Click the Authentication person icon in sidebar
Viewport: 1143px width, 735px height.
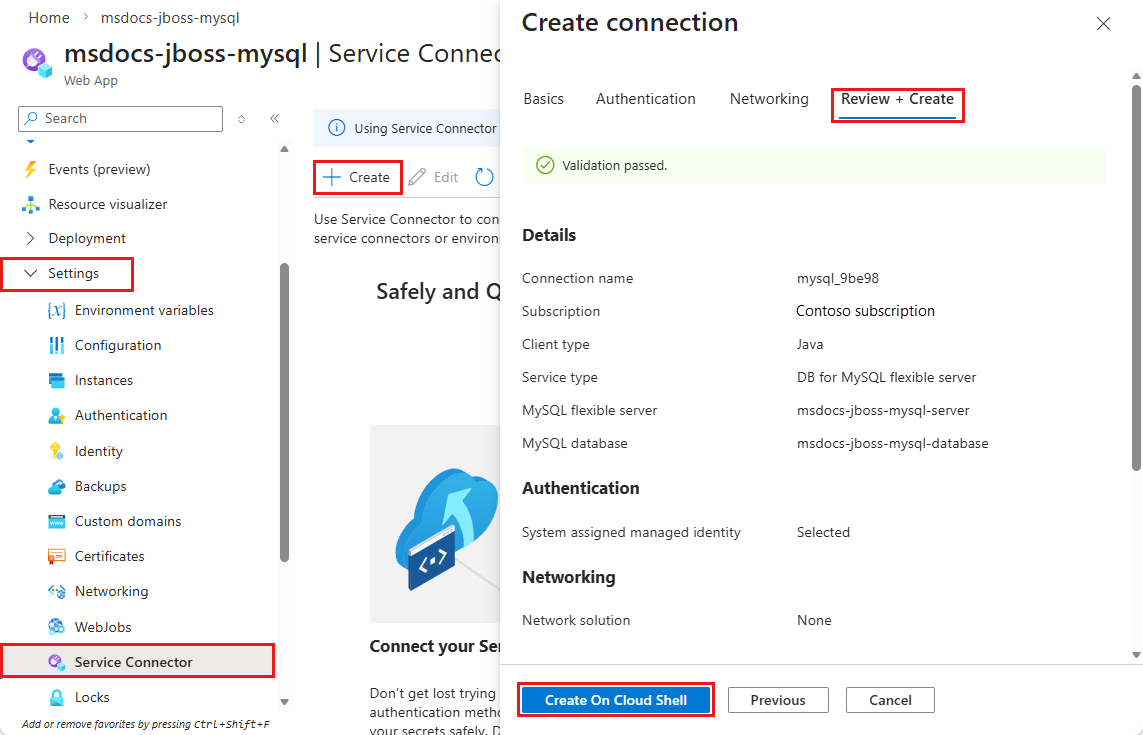point(56,416)
